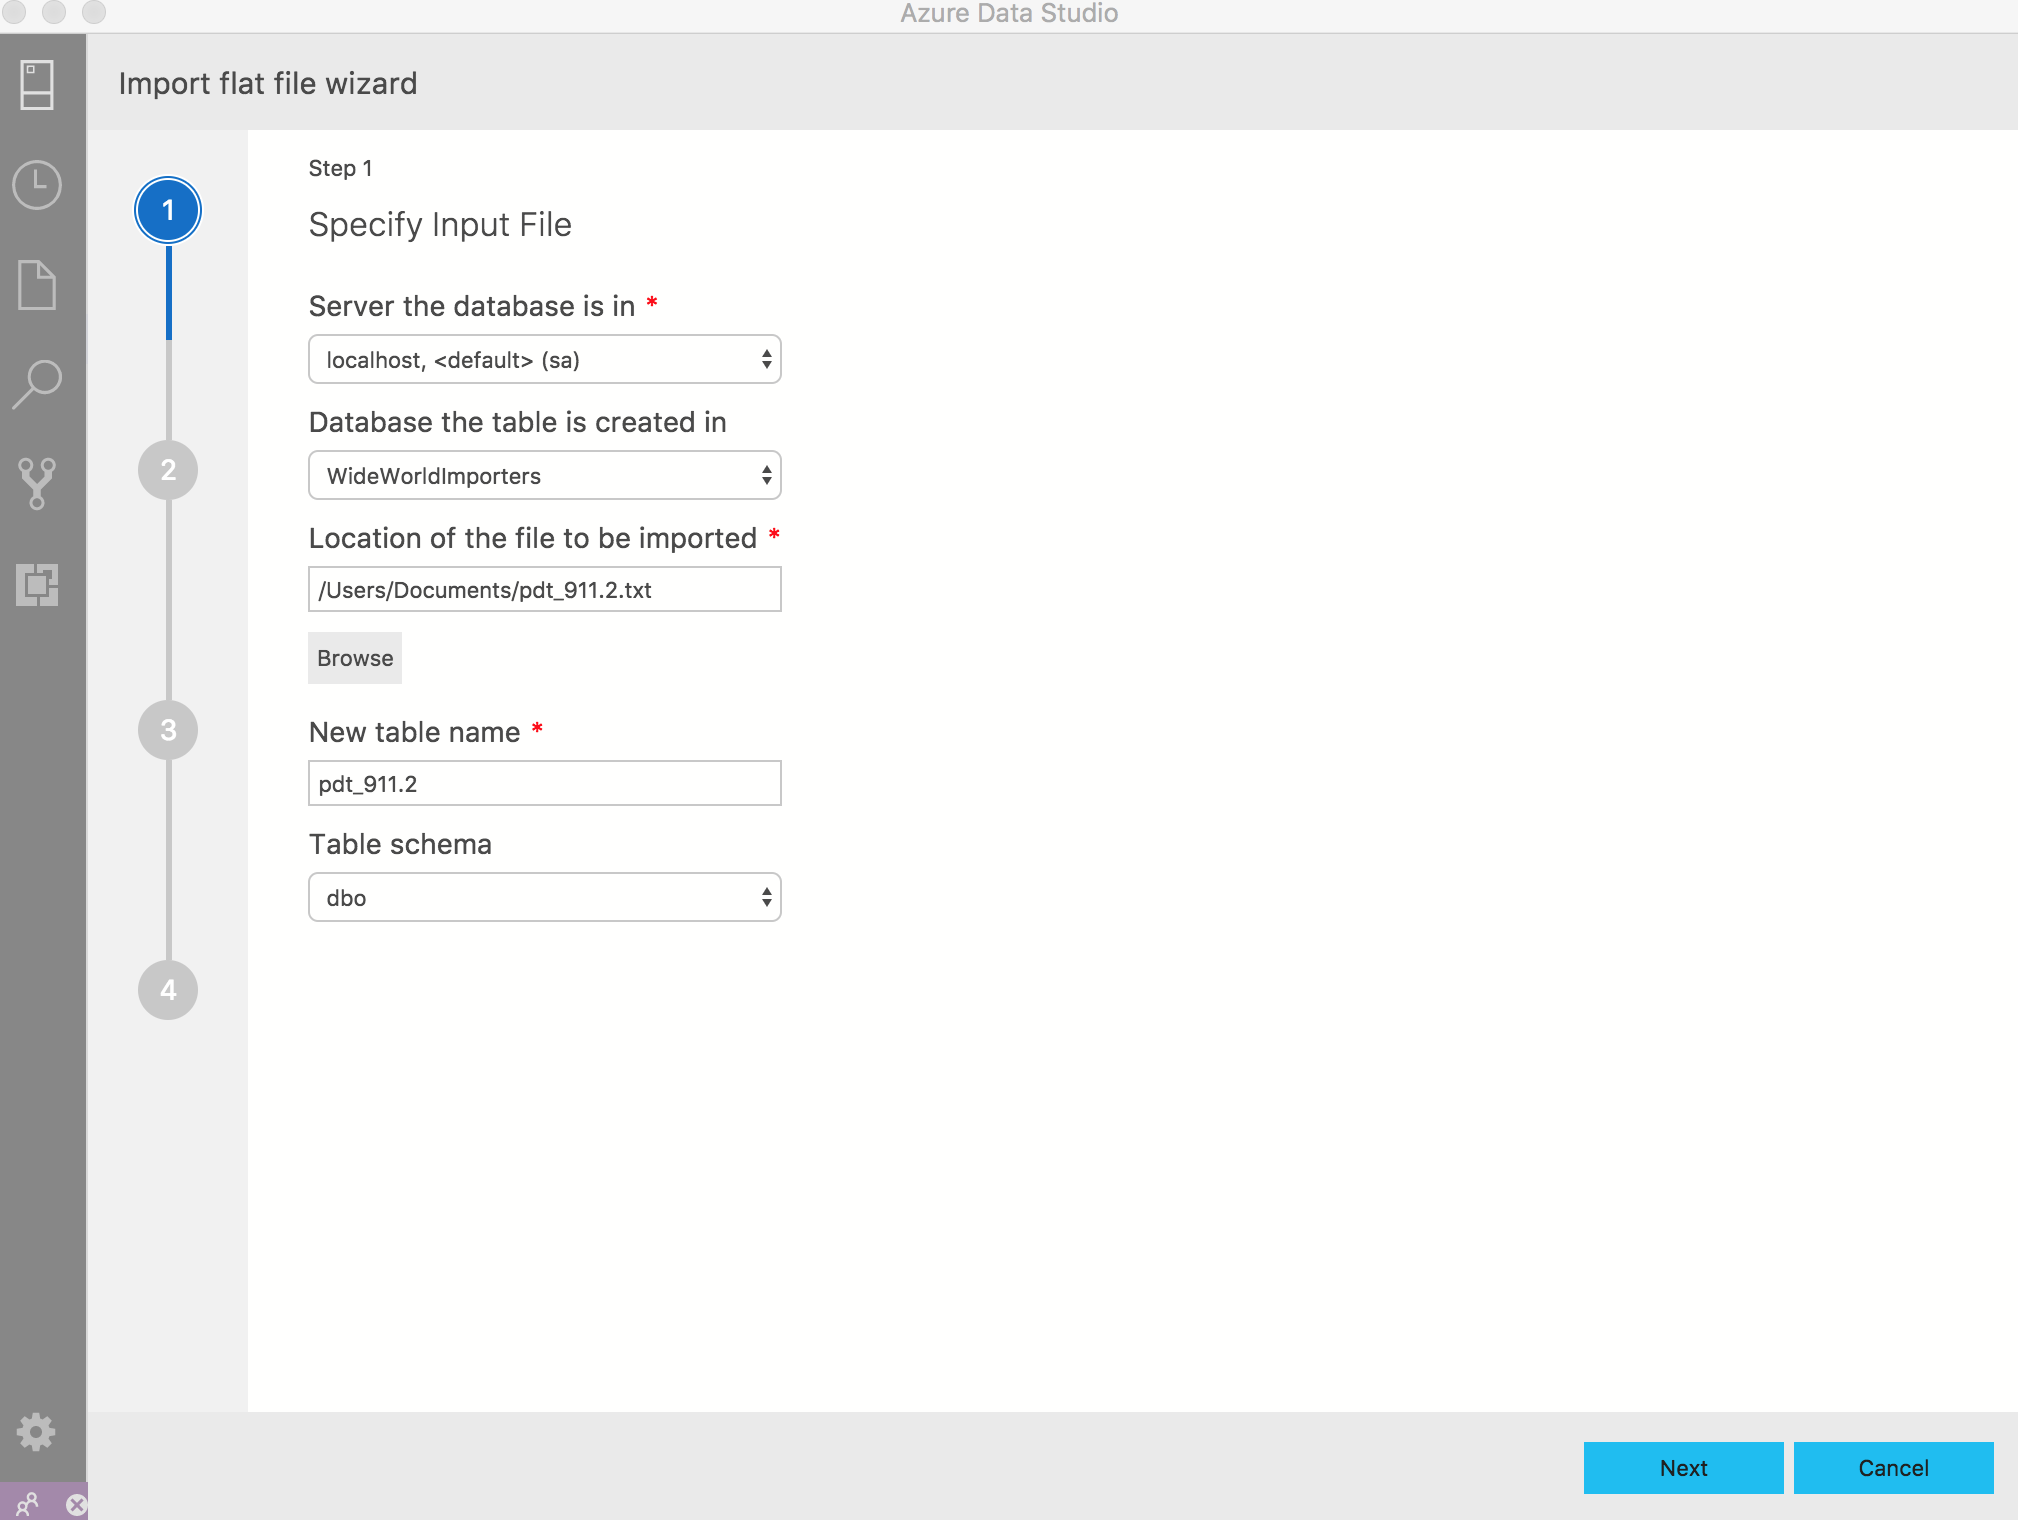This screenshot has height=1520, width=2018.
Task: Click the Connections/Servers sidebar icon
Action: point(38,86)
